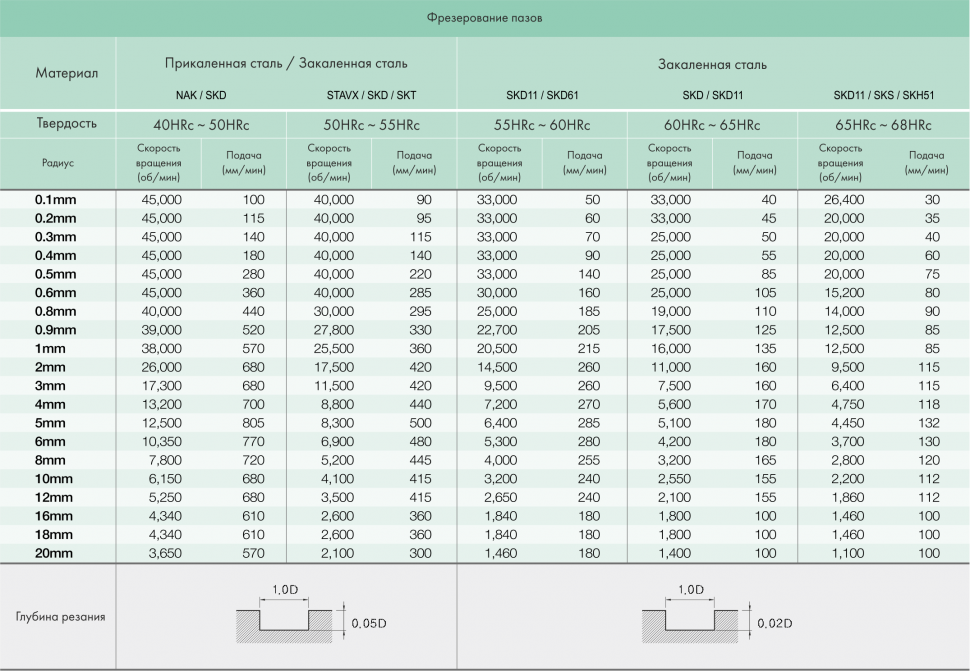Click the 'SKD11 / SKD61' material label
This screenshot has width=970, height=671.
click(542, 96)
